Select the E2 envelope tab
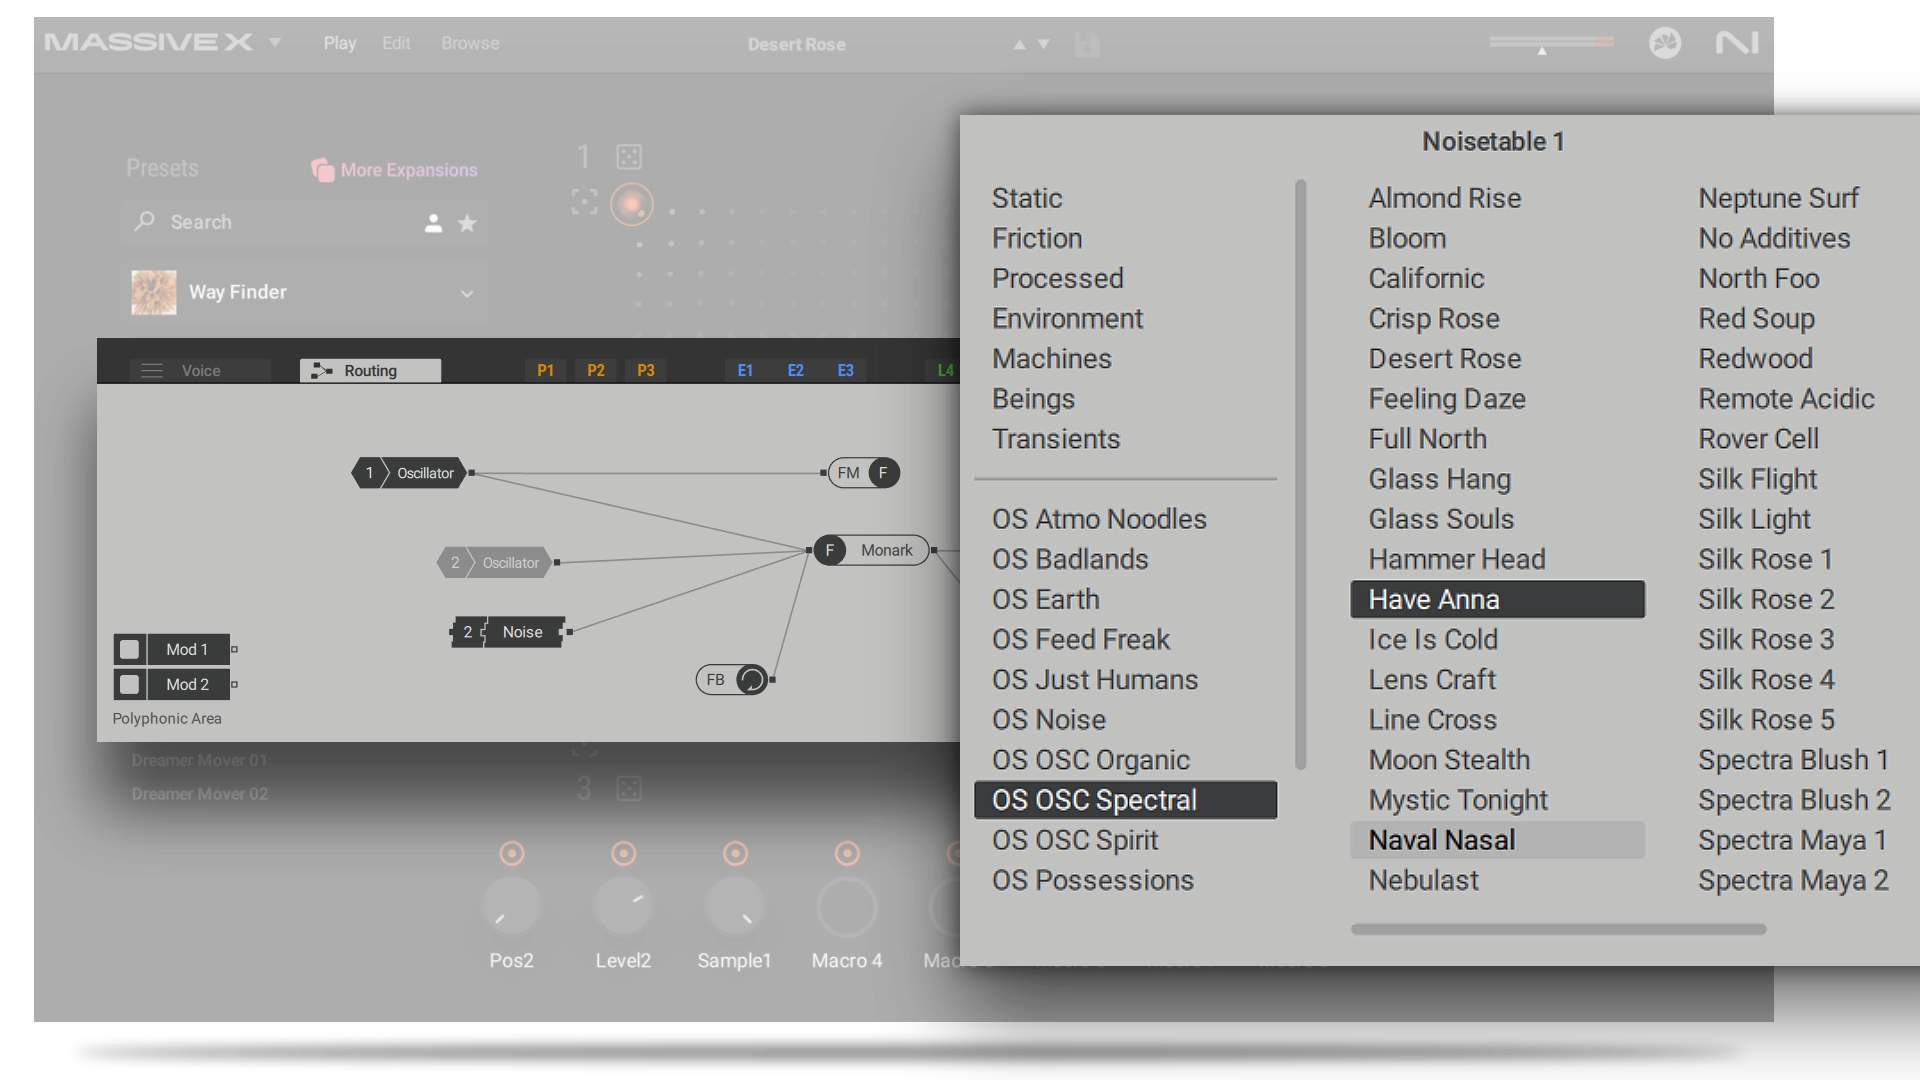 (795, 370)
